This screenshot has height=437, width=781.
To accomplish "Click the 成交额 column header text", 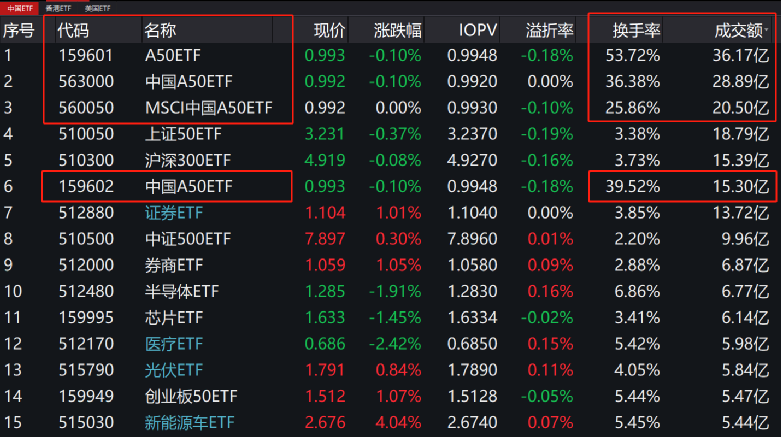I will pos(738,30).
